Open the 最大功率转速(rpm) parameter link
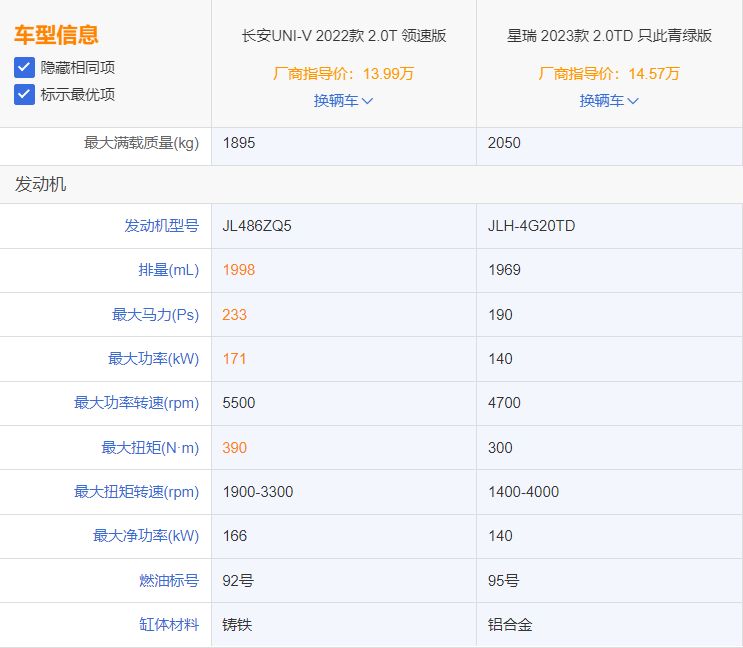This screenshot has width=743, height=648. pos(136,403)
